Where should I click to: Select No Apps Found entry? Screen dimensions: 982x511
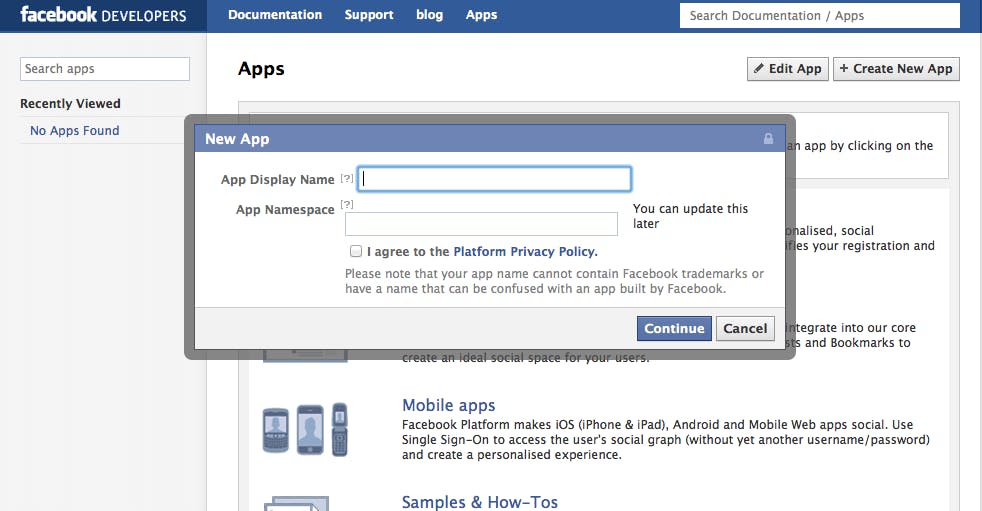(x=75, y=130)
